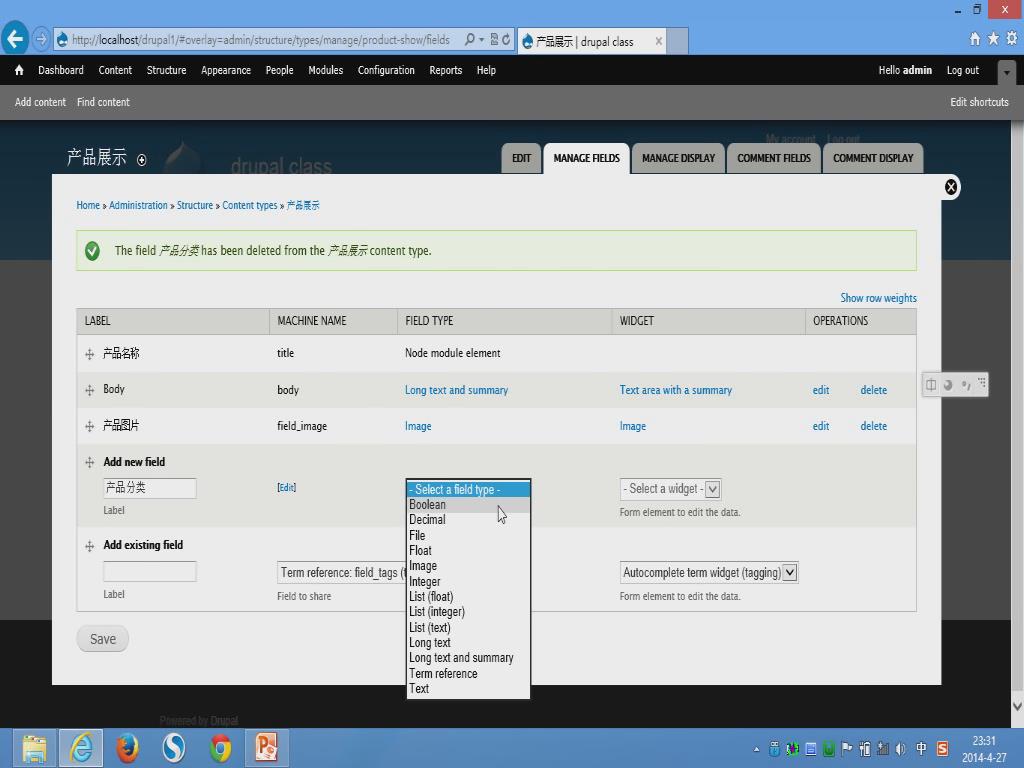Open the Configuration admin menu
Viewport: 1024px width, 768px height.
coord(386,70)
